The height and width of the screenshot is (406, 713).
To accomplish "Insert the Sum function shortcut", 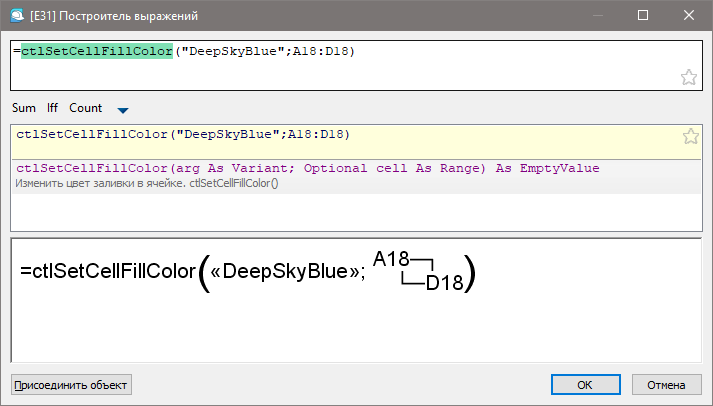I will point(24,108).
